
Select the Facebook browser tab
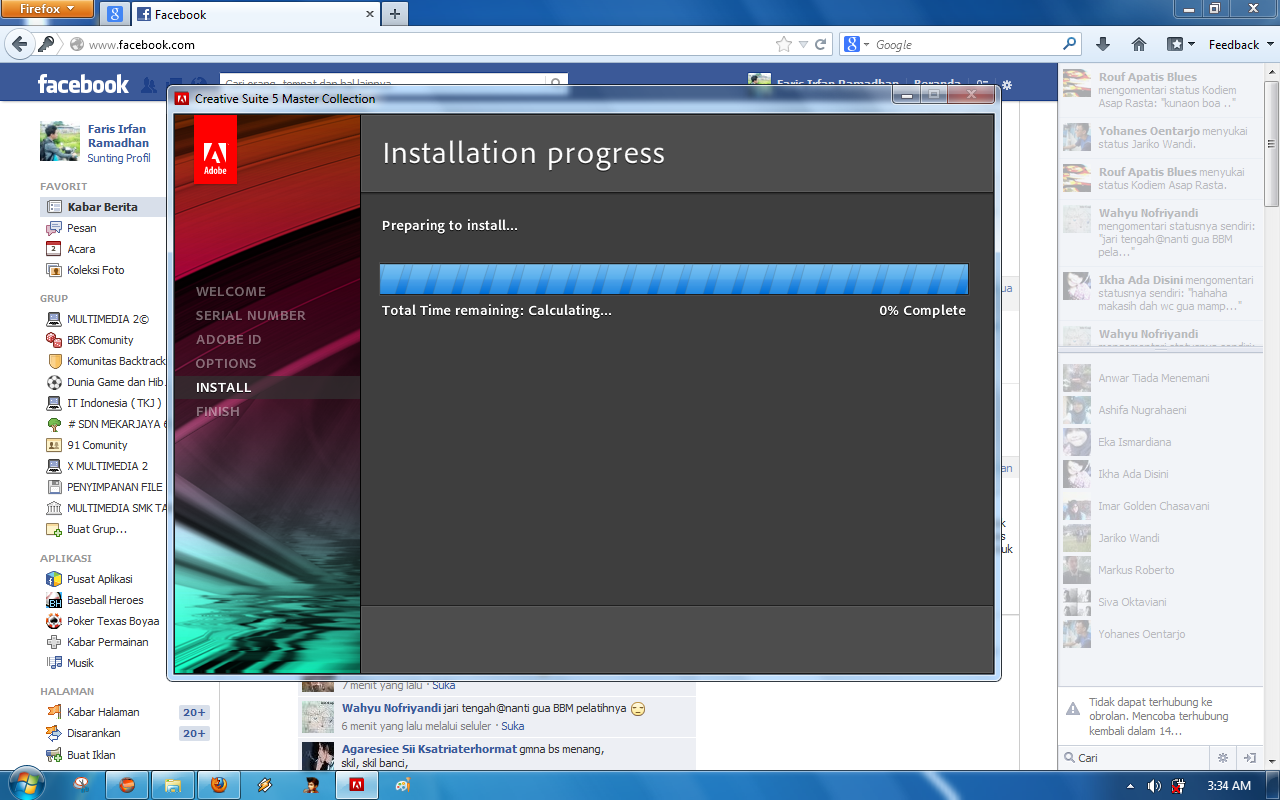(x=255, y=14)
